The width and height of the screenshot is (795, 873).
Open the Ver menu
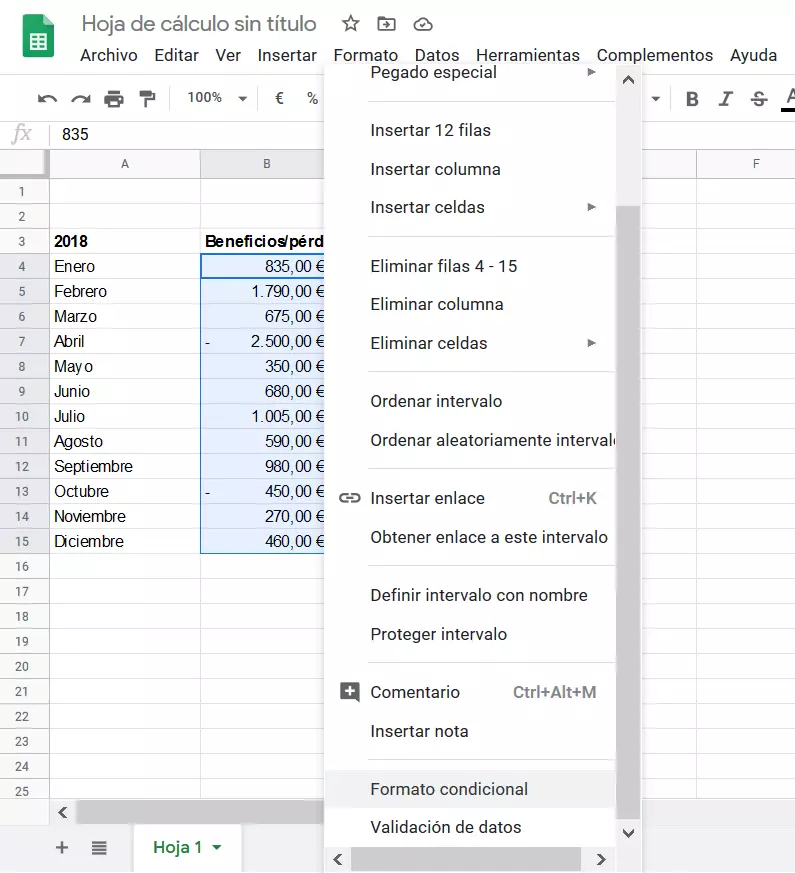[x=228, y=55]
